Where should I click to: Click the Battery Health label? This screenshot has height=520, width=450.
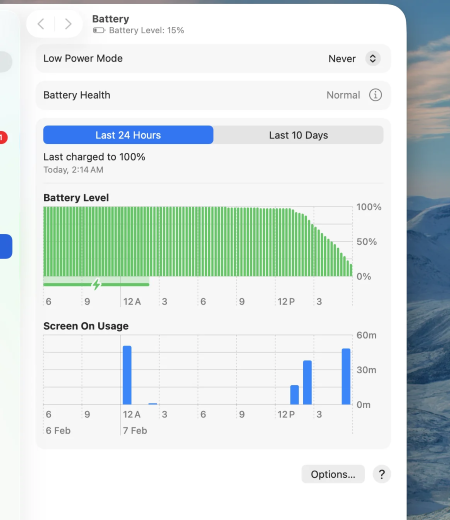(77, 95)
